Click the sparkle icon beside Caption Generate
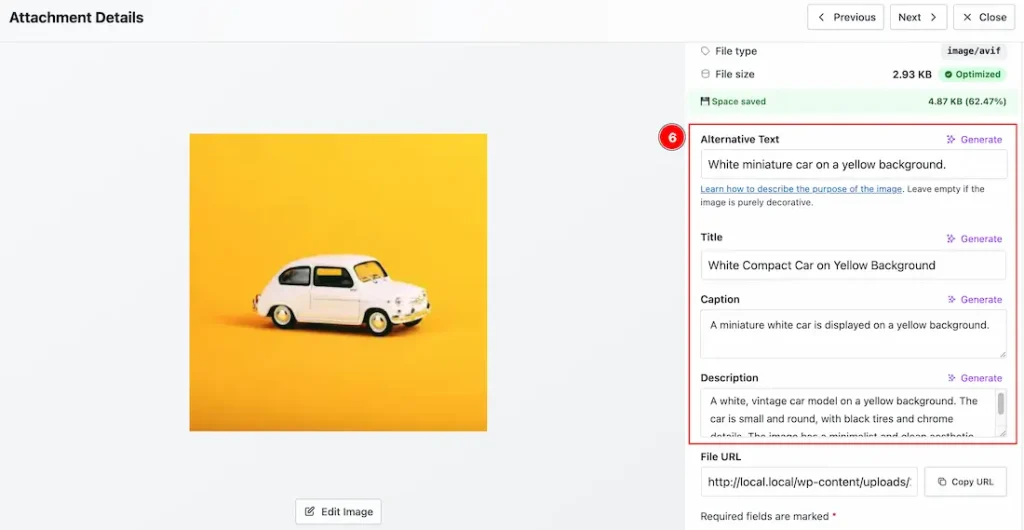This screenshot has height=530, width=1024. [x=952, y=300]
